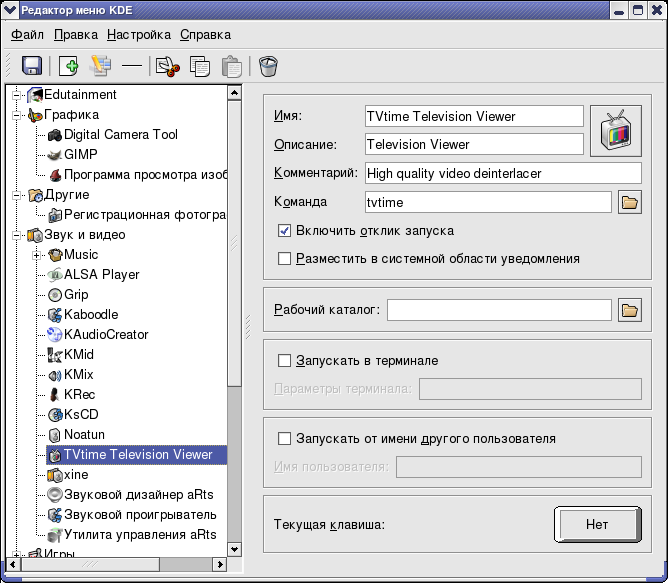Open the Справка menu
The width and height of the screenshot is (668, 583).
[x=205, y=35]
